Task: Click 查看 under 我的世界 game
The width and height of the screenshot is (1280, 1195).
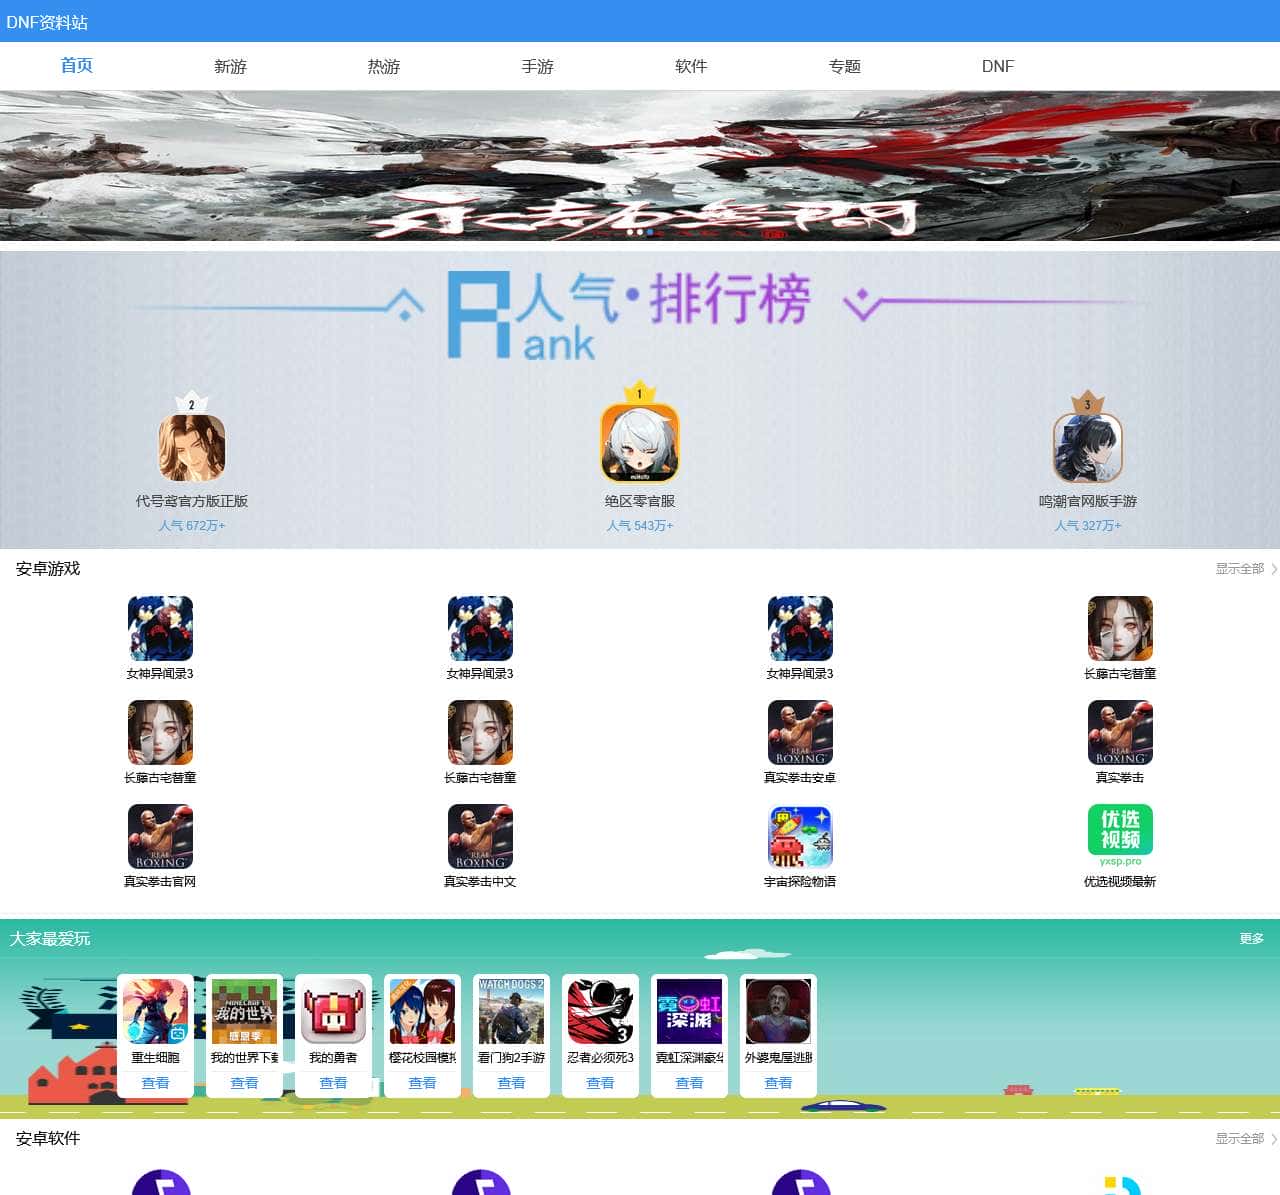Action: [244, 1083]
